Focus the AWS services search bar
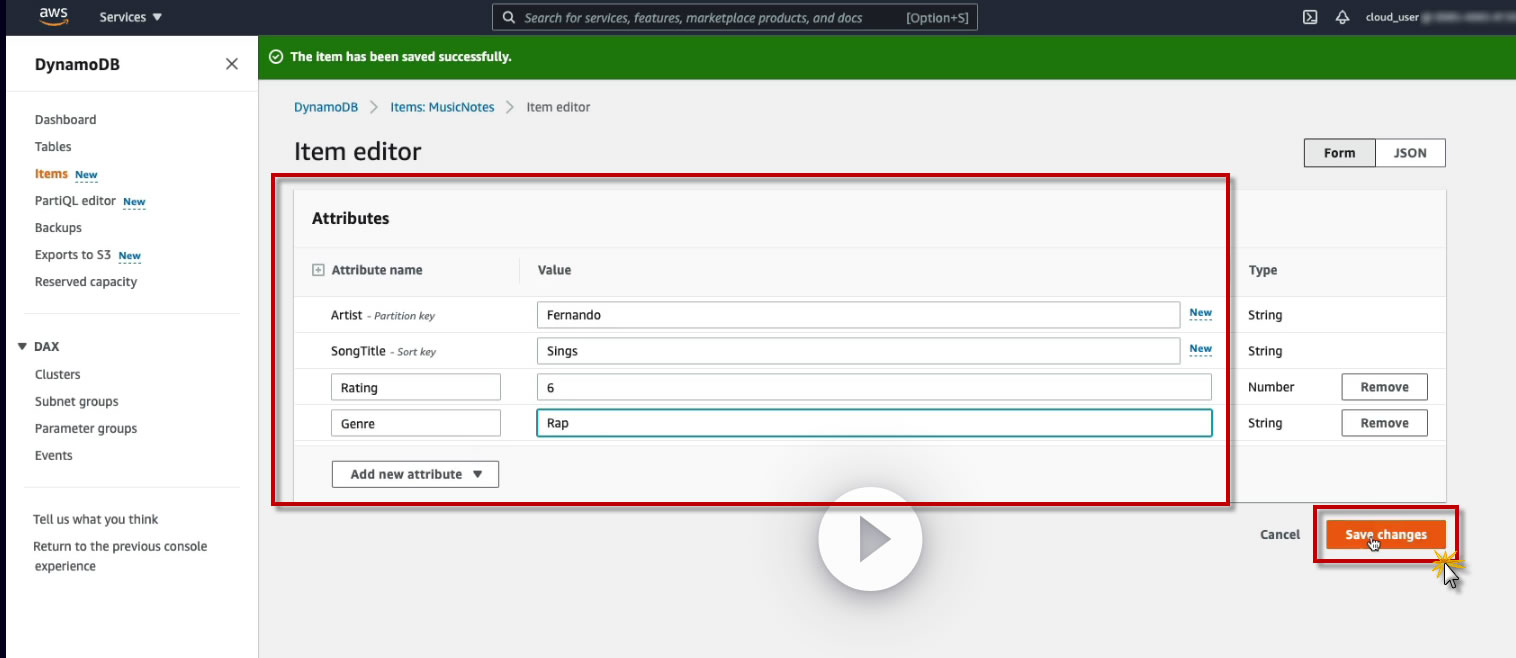 [x=735, y=17]
